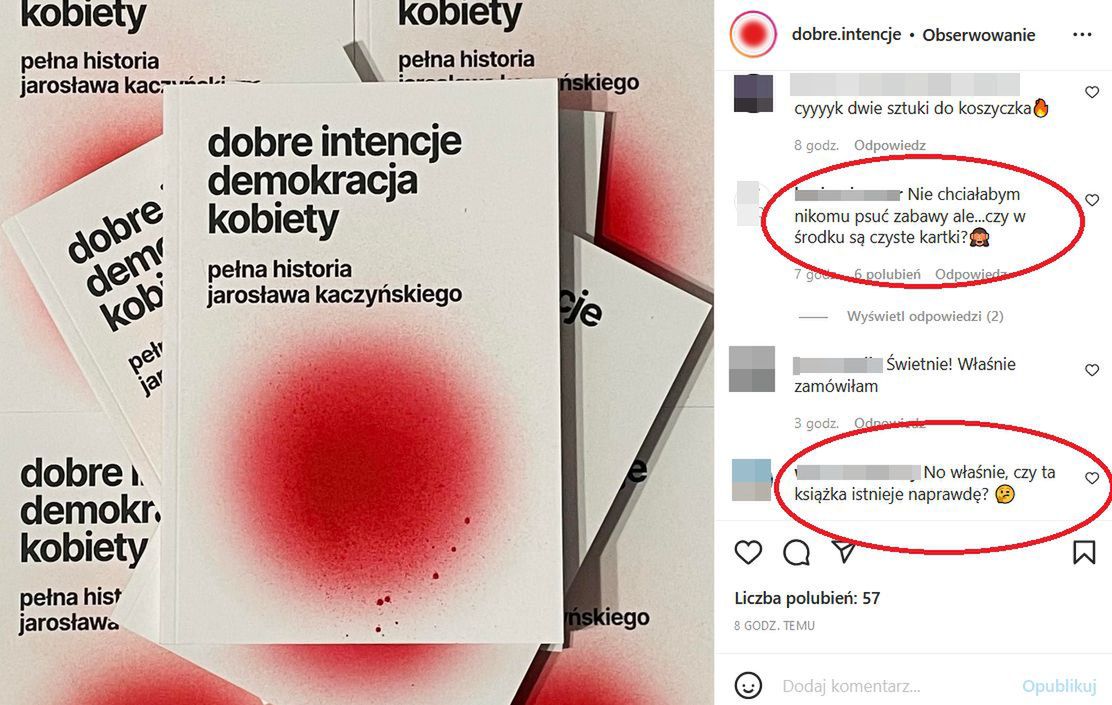View 'Liczba polubień: 57' likes list
1112x705 pixels.
pyautogui.click(x=807, y=598)
